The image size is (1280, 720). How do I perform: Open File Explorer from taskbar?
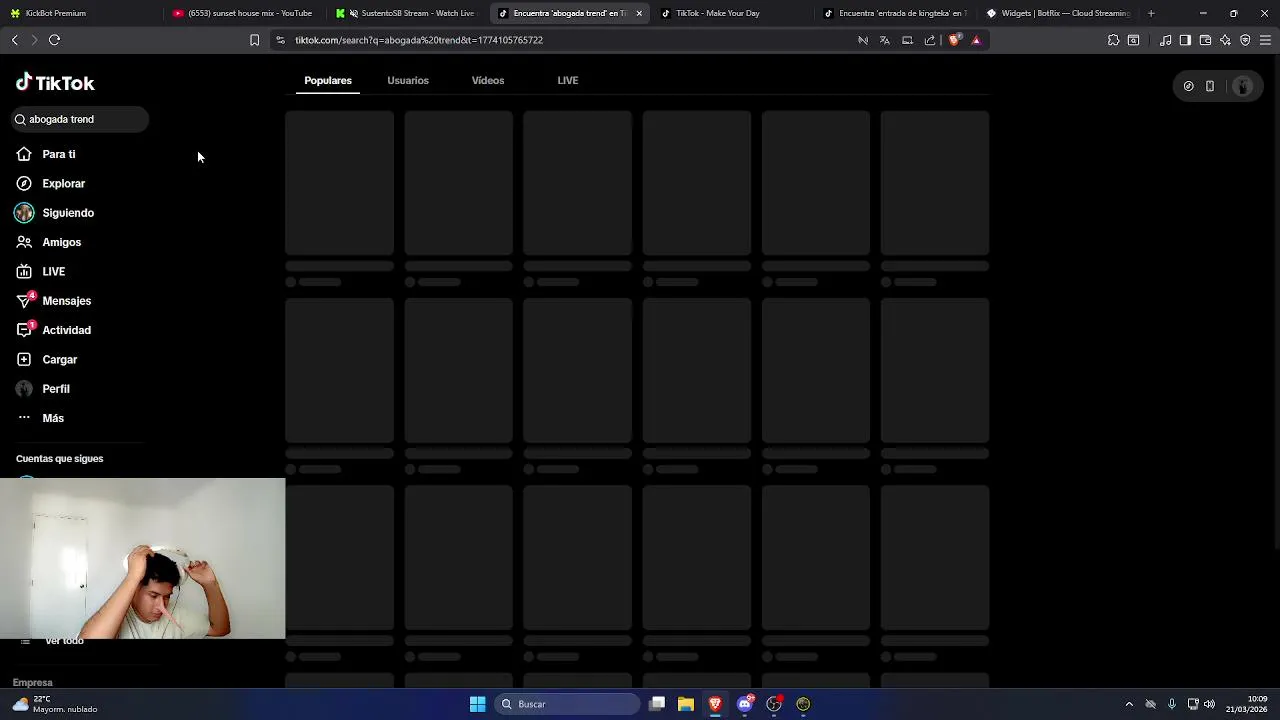(x=686, y=704)
